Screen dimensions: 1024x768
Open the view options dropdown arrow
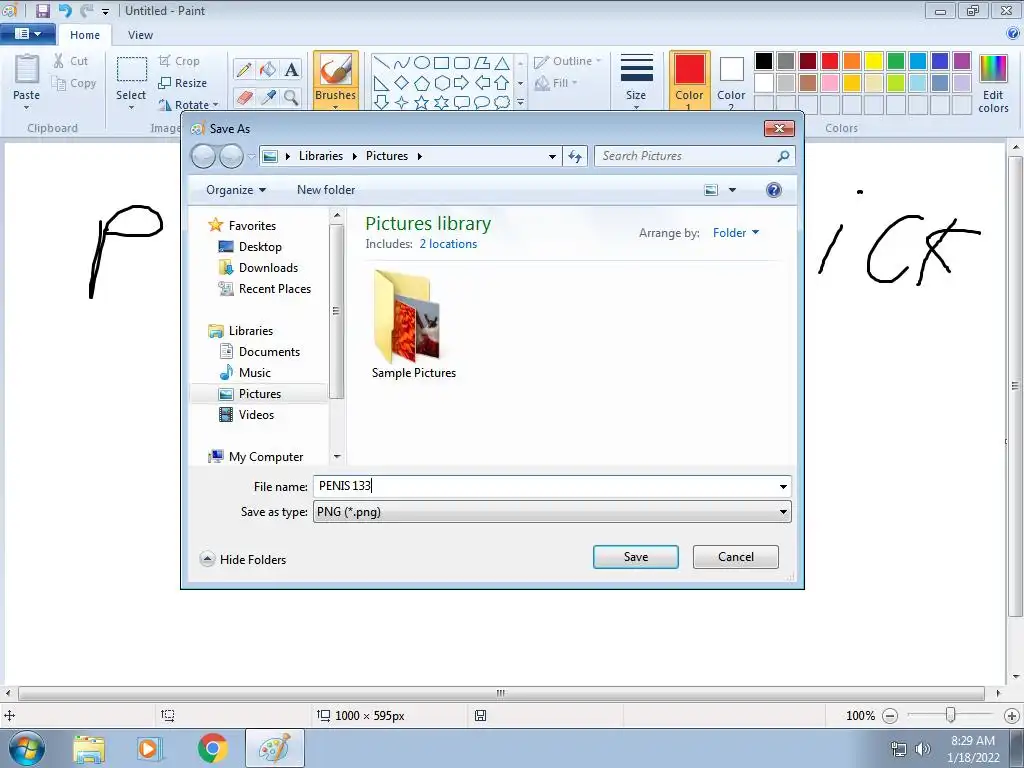732,190
